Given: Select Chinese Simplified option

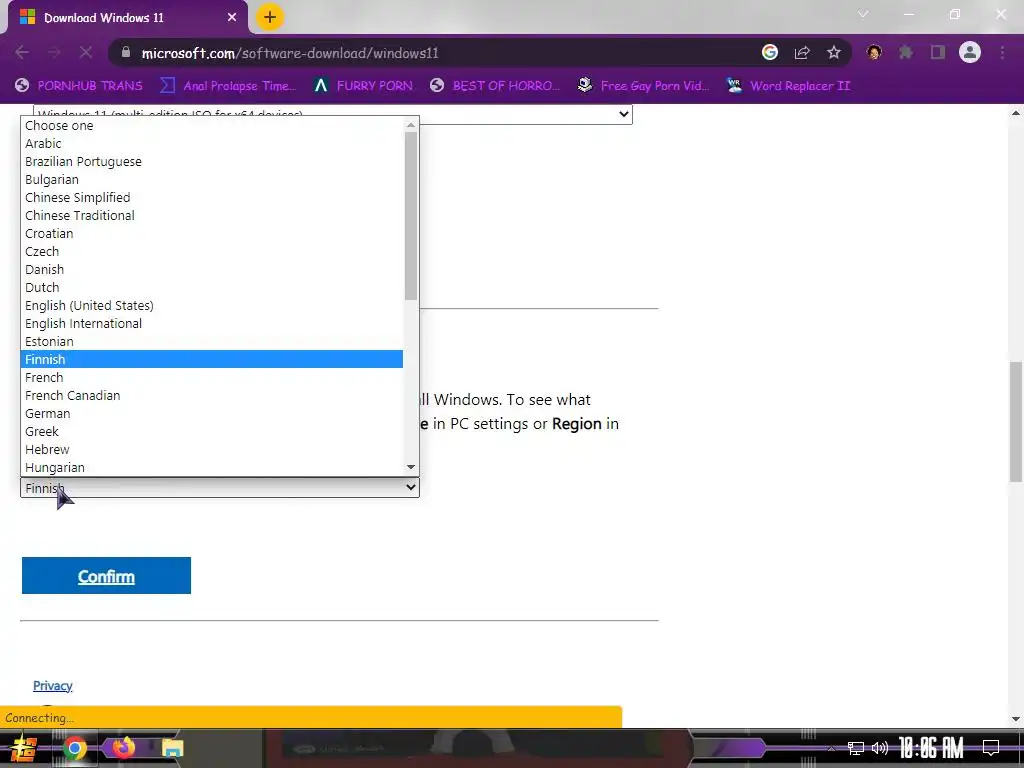Looking at the screenshot, I should pos(212,197).
